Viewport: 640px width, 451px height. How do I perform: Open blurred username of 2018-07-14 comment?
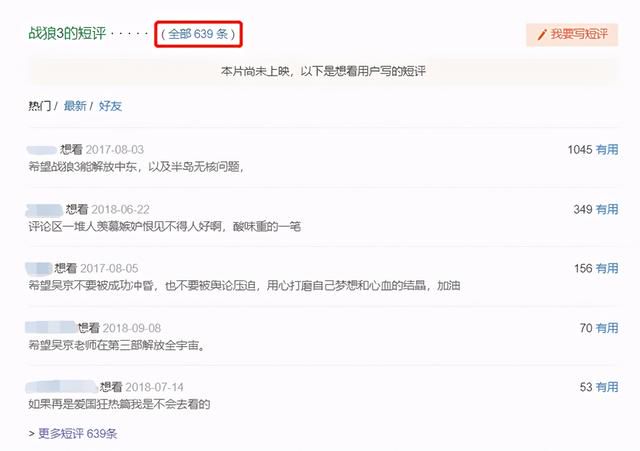coord(62,387)
